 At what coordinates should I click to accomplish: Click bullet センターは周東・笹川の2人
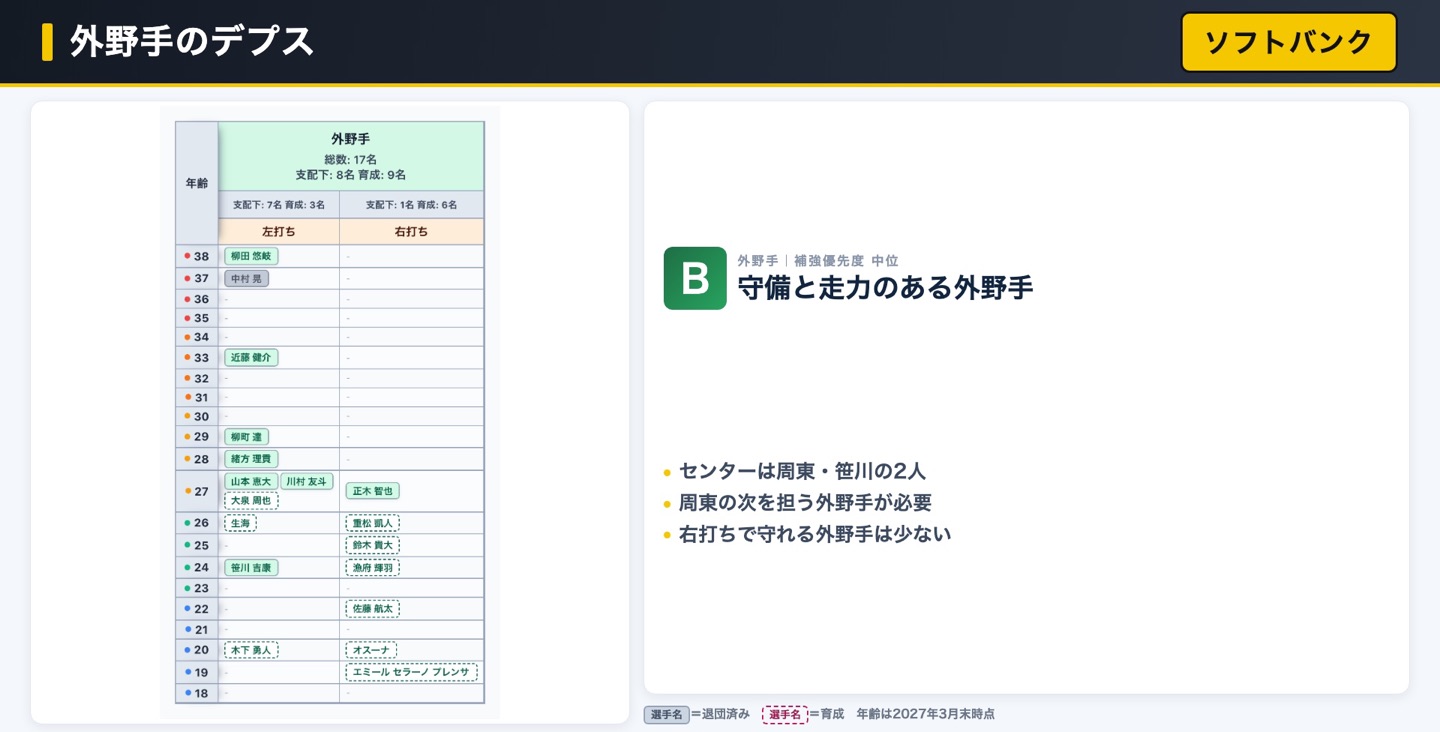pyautogui.click(x=802, y=471)
